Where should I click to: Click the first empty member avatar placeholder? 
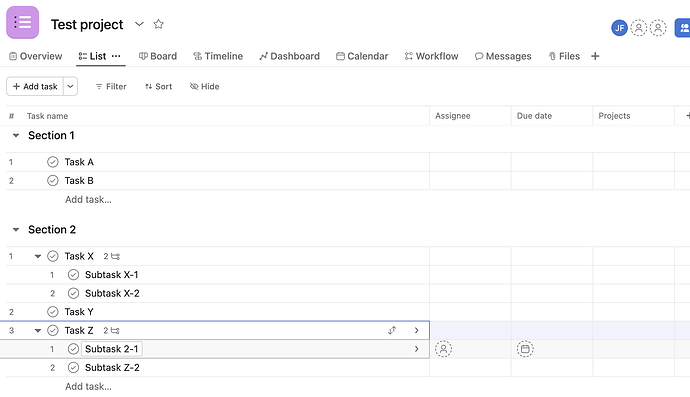[639, 28]
